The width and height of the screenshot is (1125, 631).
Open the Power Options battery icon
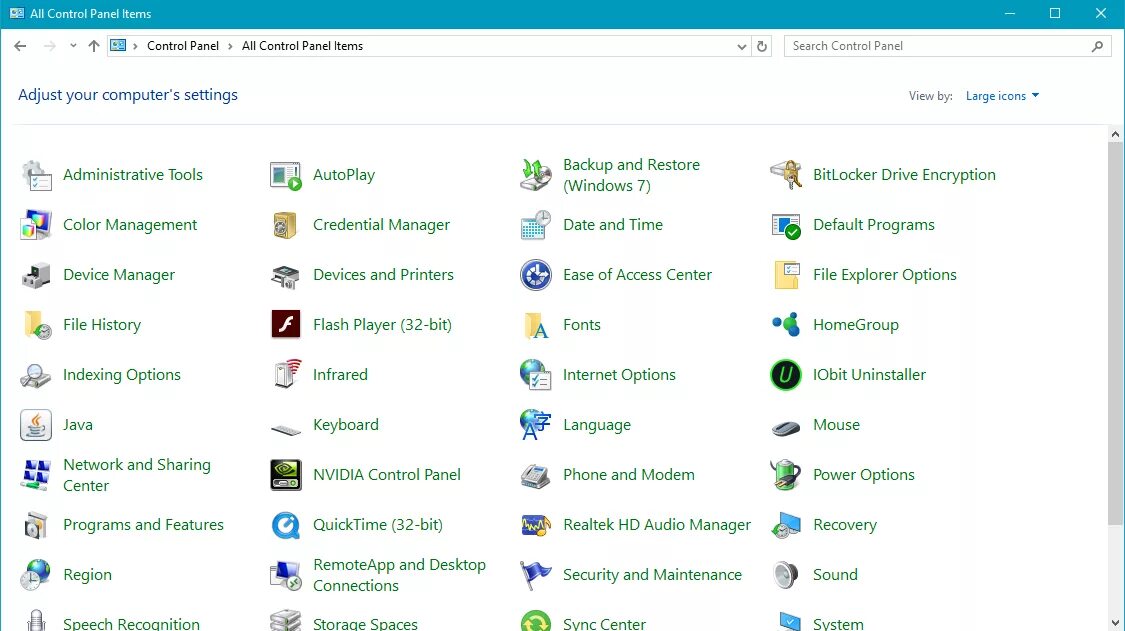coord(786,475)
